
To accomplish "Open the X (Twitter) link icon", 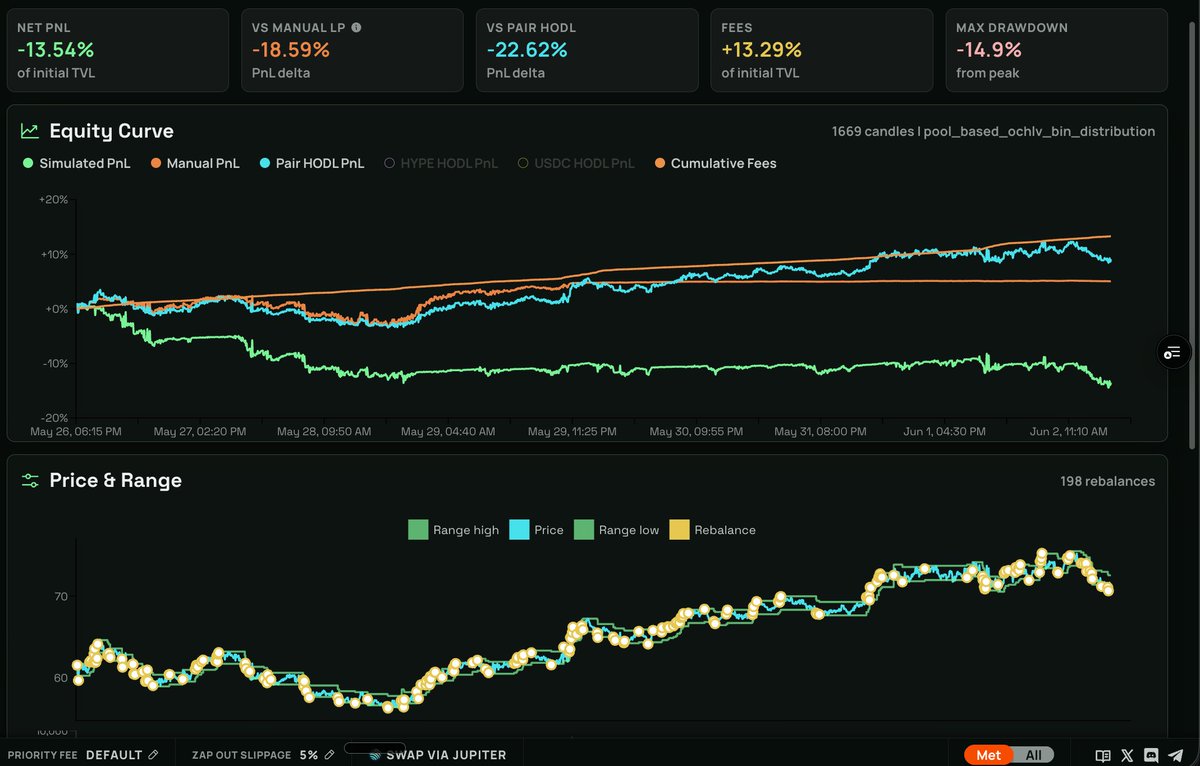I will pos(1128,755).
